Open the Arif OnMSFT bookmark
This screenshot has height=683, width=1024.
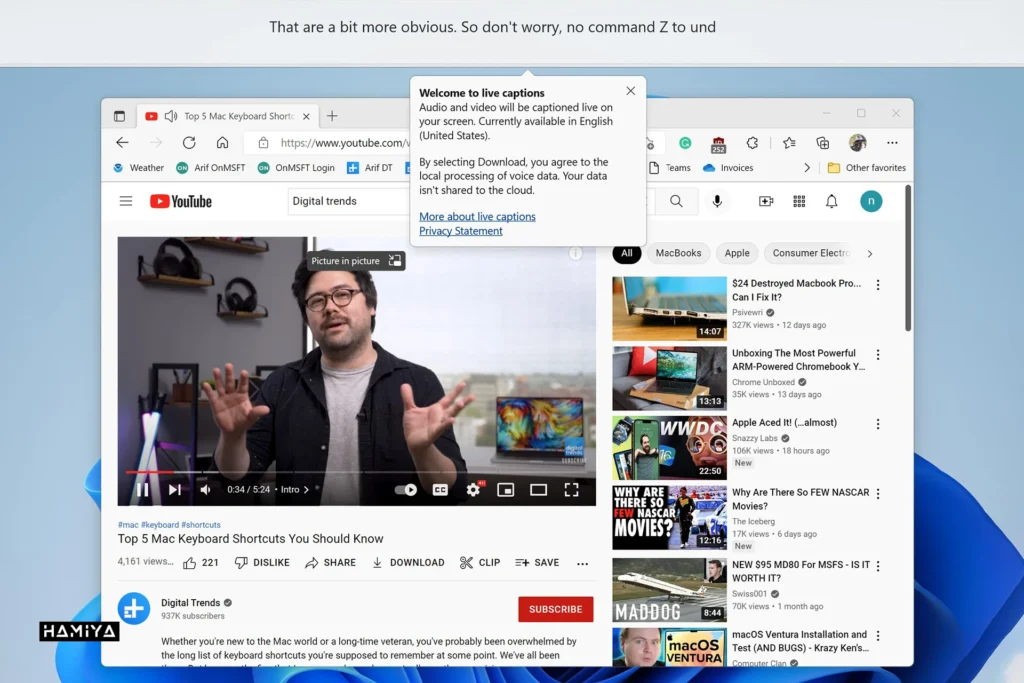(211, 168)
